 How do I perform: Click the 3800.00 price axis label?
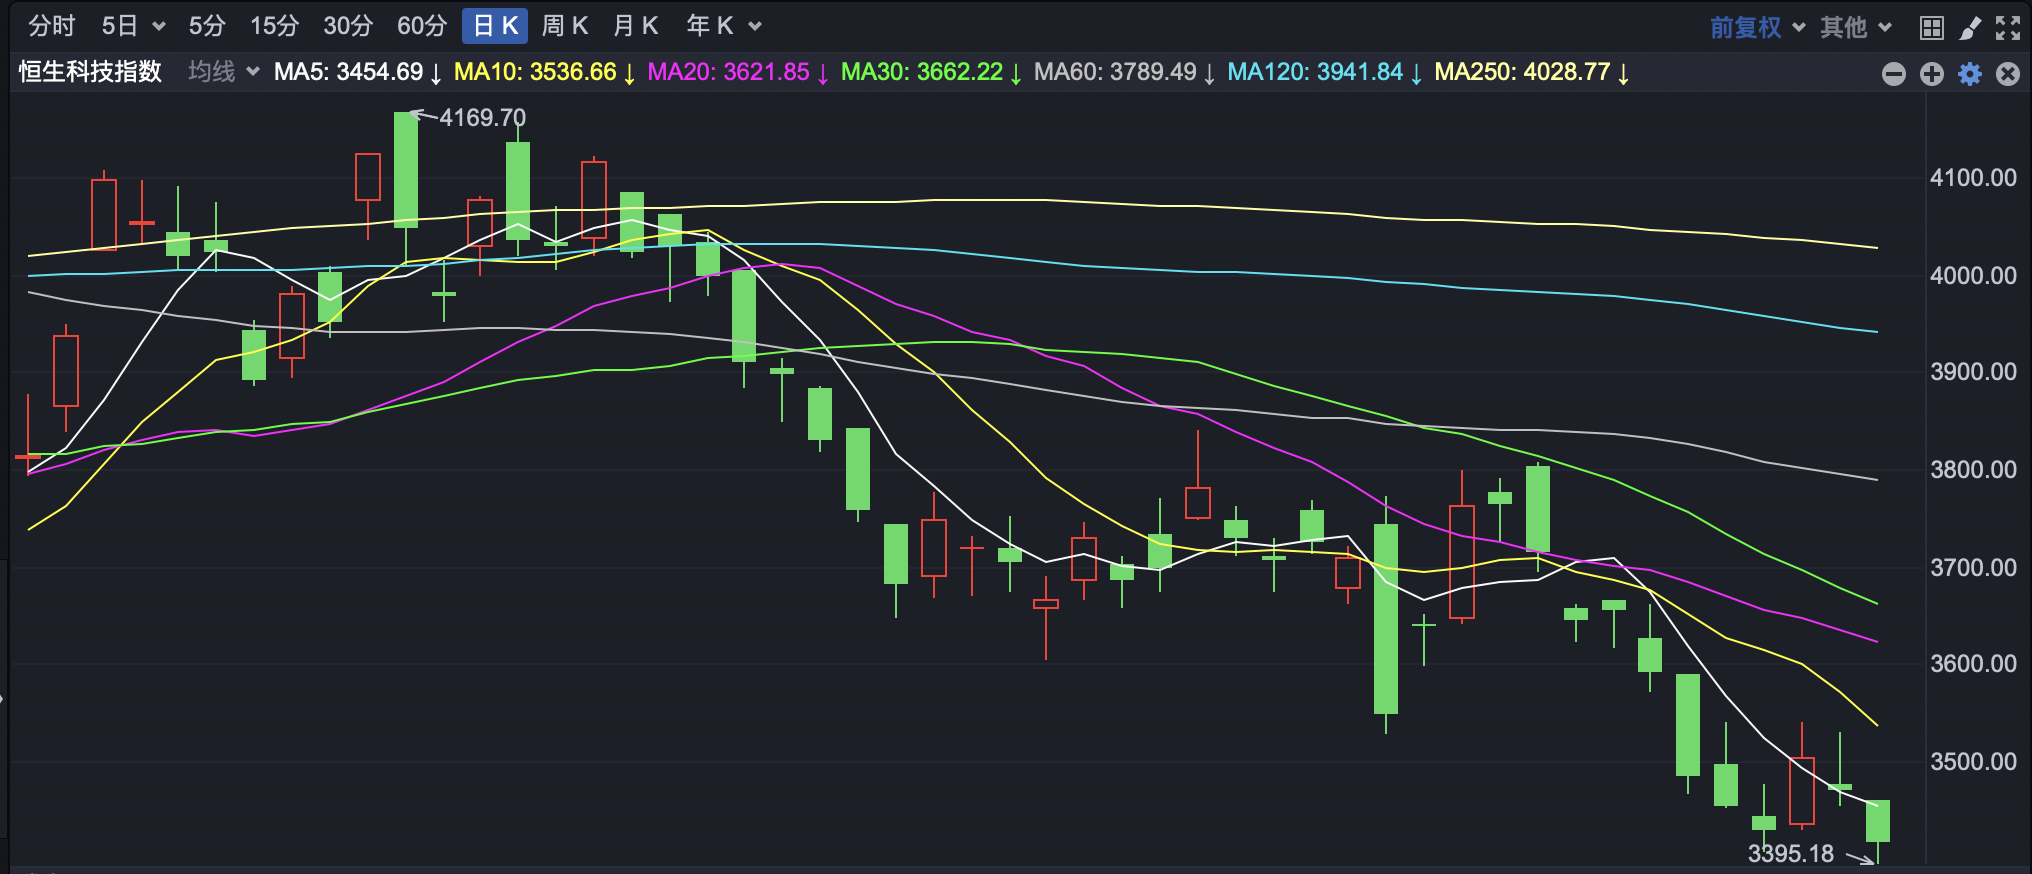tap(1973, 469)
